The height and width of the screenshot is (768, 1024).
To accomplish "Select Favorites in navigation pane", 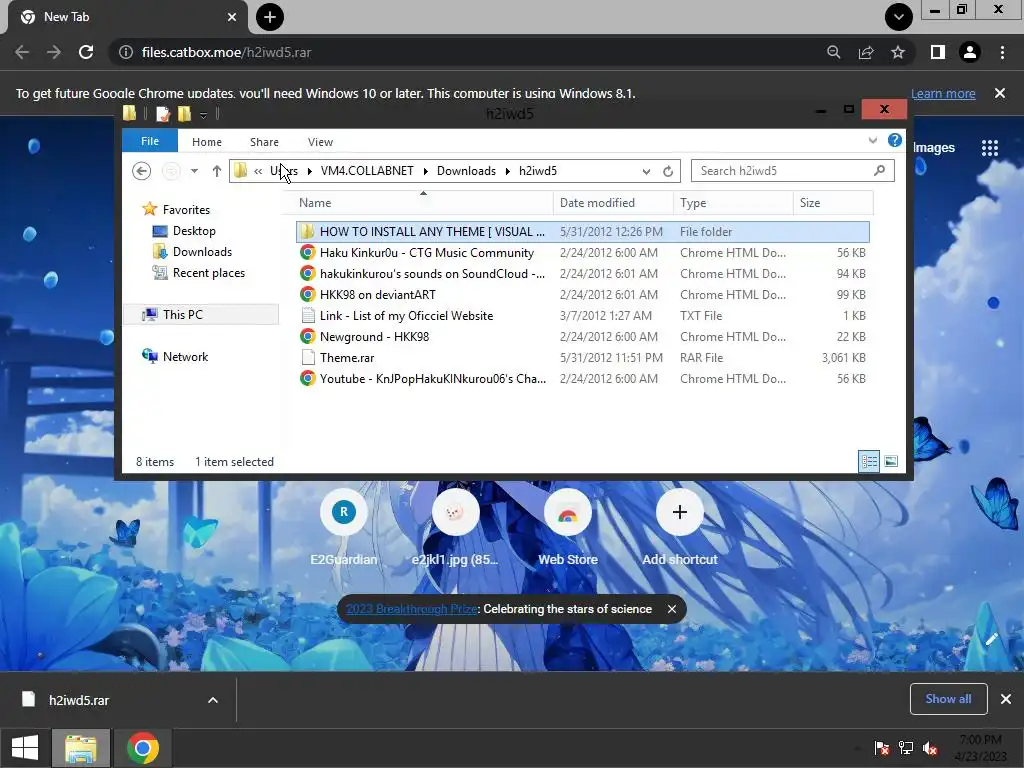I will [176, 210].
